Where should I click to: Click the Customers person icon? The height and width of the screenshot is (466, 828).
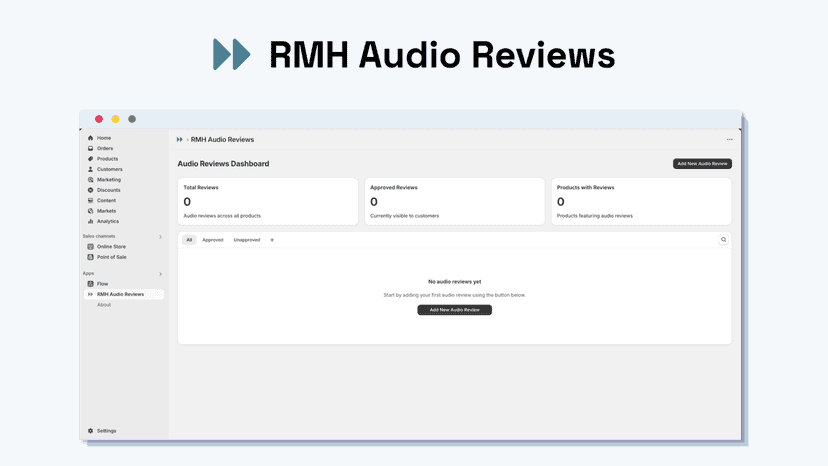[x=90, y=169]
